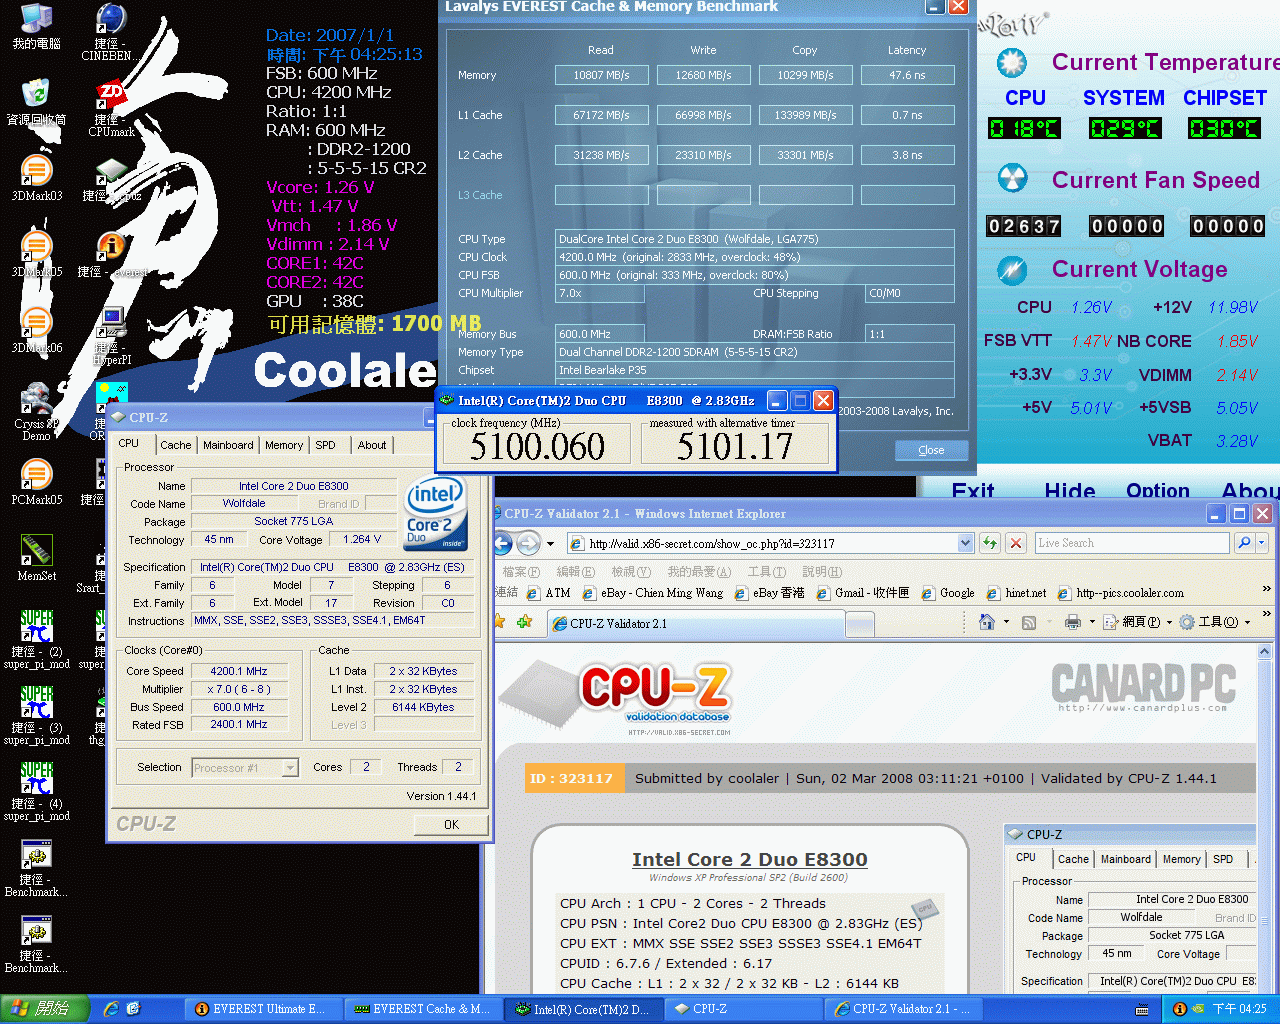Click the Live Search magnifier icon

pyautogui.click(x=1244, y=543)
